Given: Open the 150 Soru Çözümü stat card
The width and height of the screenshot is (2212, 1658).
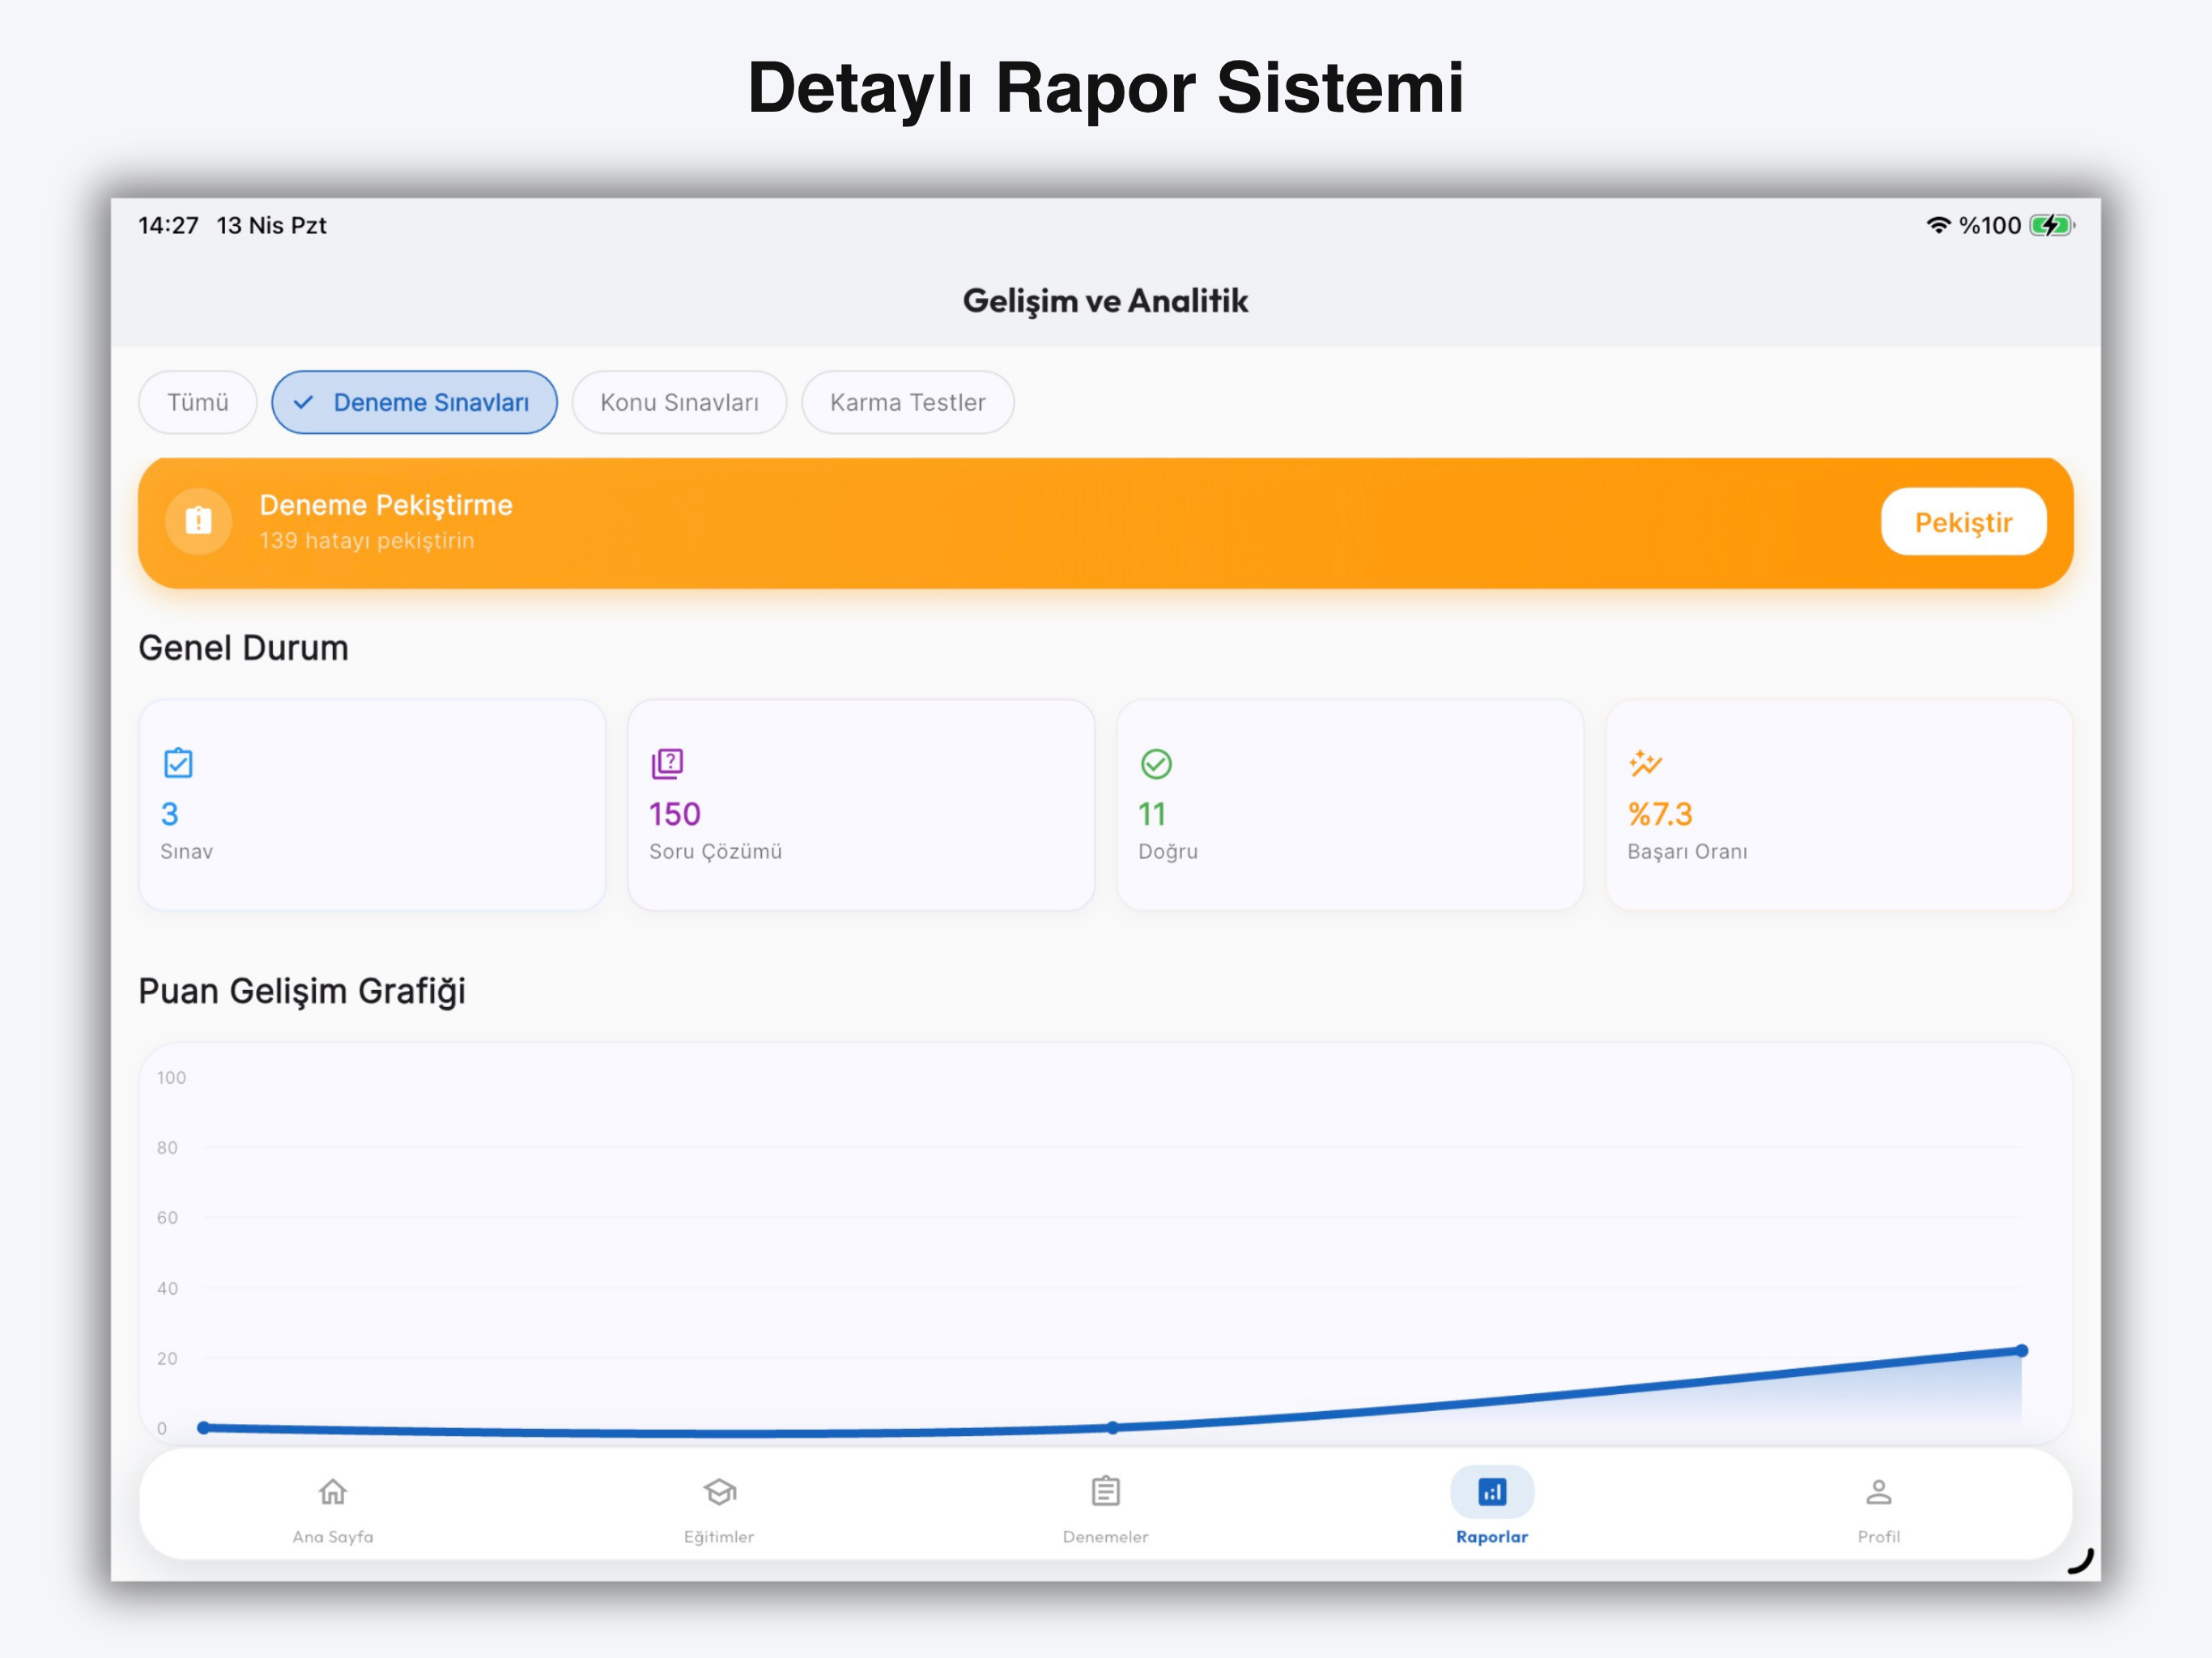Looking at the screenshot, I should 861,805.
